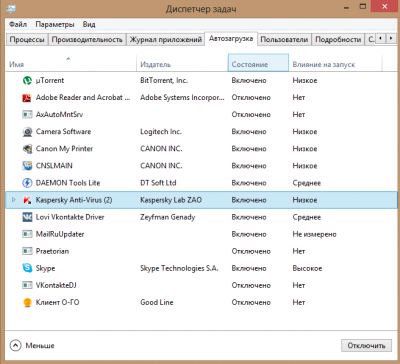Select the DAEMON Tools Lite entry
Viewport: 400px width, 364px height.
(x=68, y=183)
